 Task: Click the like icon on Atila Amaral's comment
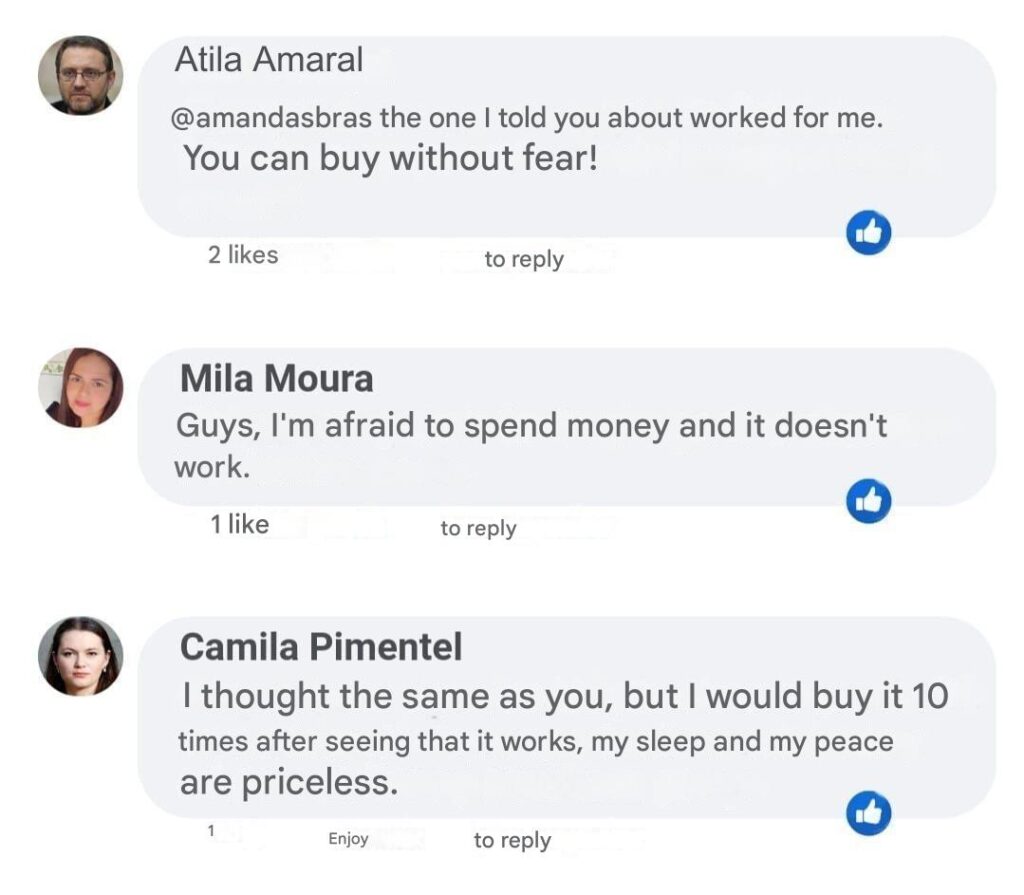pyautogui.click(x=868, y=234)
